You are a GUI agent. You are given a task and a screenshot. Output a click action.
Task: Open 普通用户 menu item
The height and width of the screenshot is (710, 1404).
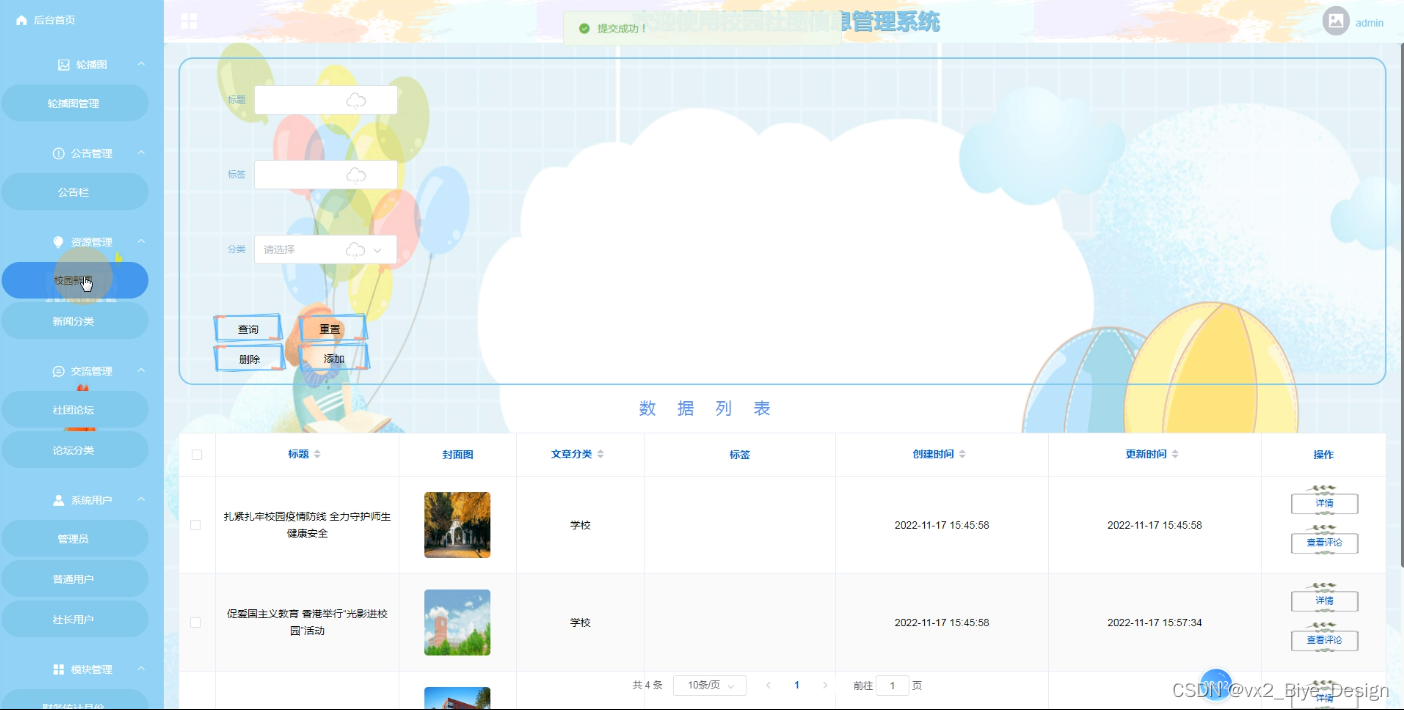[x=74, y=579]
